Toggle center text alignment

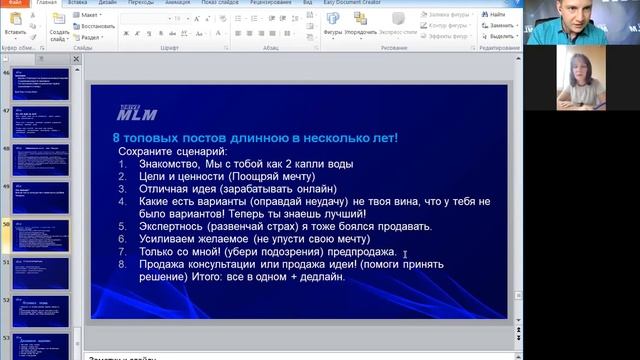pyautogui.click(x=249, y=33)
